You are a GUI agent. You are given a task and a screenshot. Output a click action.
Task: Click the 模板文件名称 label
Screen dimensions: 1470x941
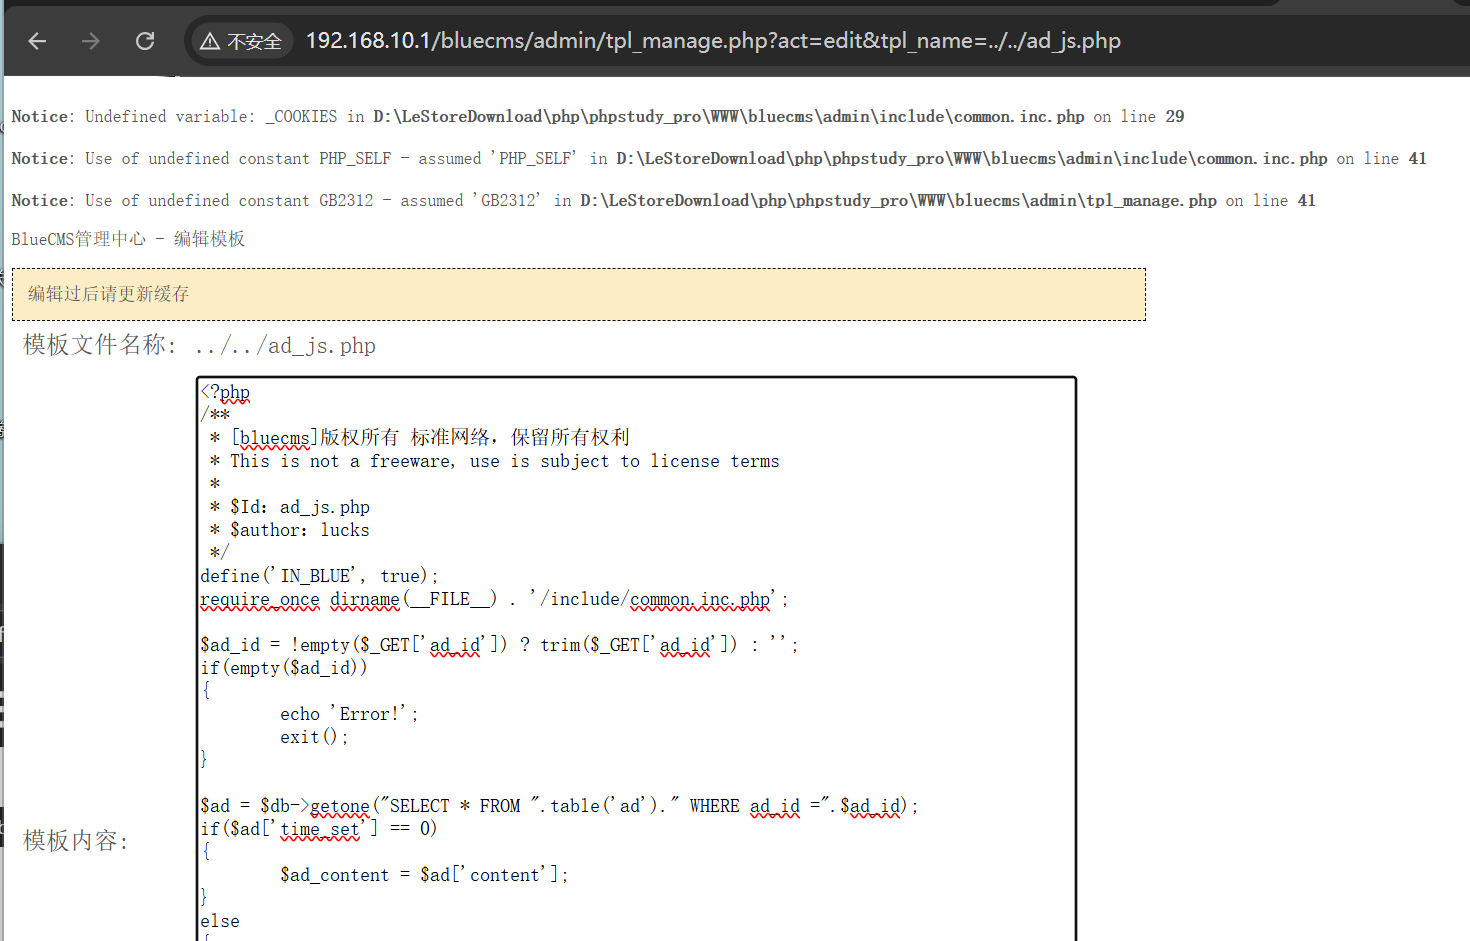[99, 345]
